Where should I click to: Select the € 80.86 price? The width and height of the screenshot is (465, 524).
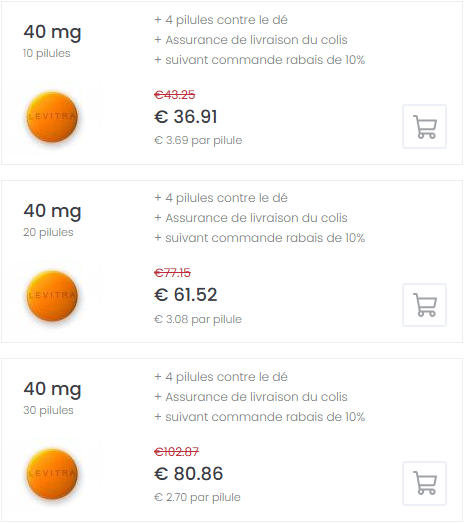click(x=189, y=474)
